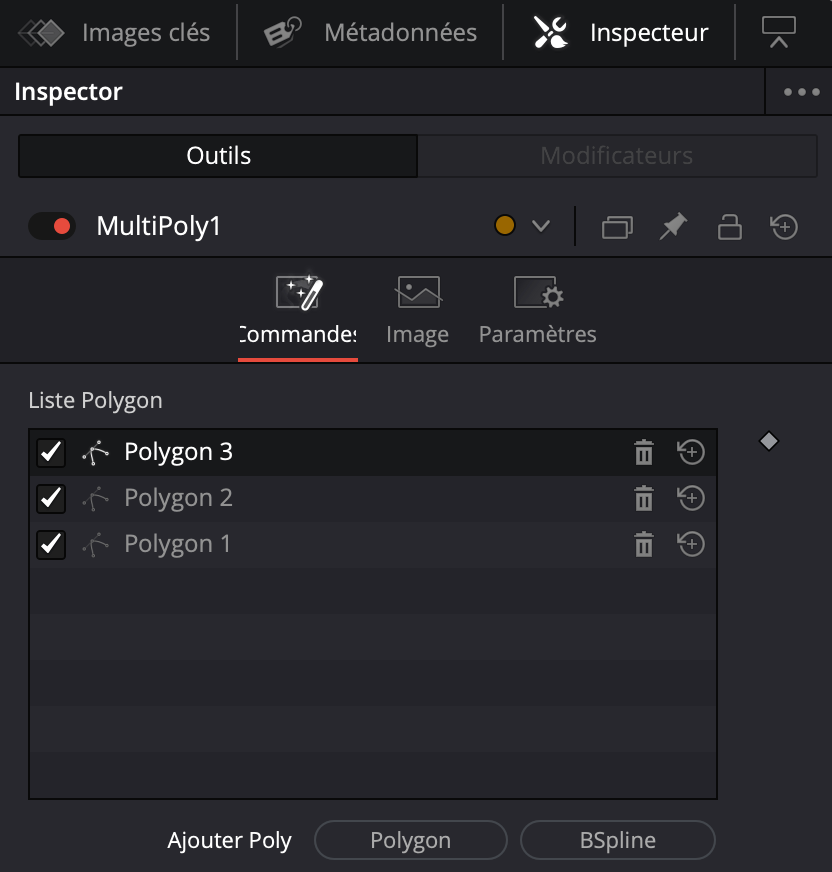Click the viewer expand icon at top right
Image resolution: width=832 pixels, height=872 pixels.
coord(779,33)
